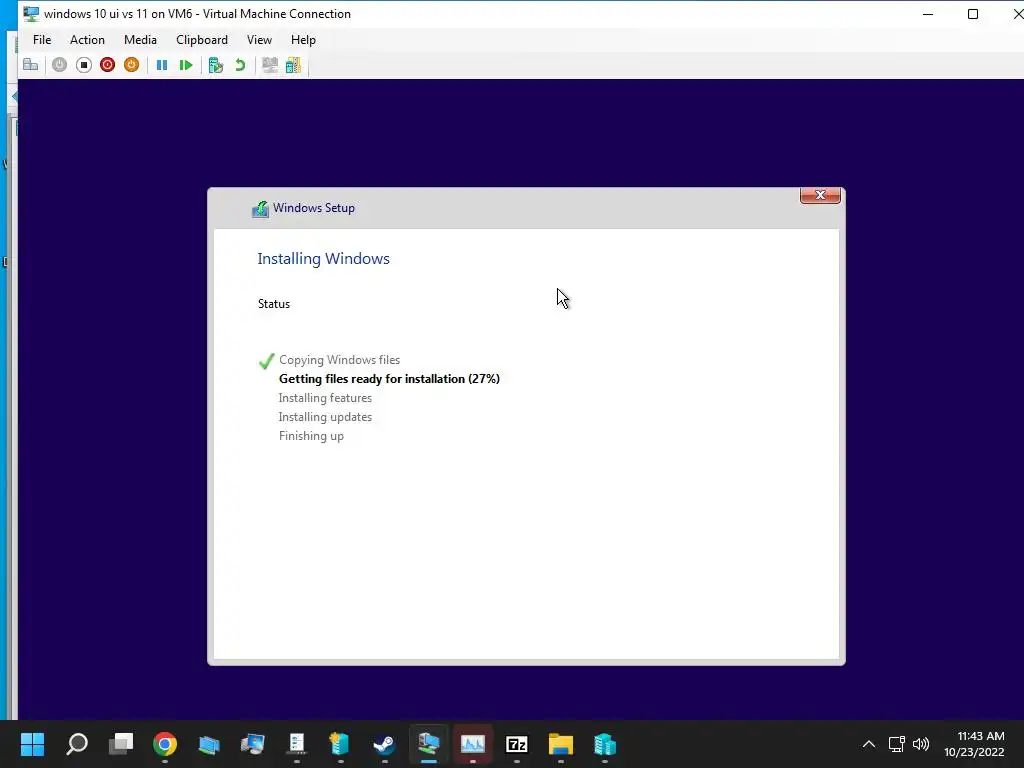The image size is (1024, 768).
Task: Click the grayed Enhanced Session toolbar icon
Action: pyautogui.click(x=270, y=65)
